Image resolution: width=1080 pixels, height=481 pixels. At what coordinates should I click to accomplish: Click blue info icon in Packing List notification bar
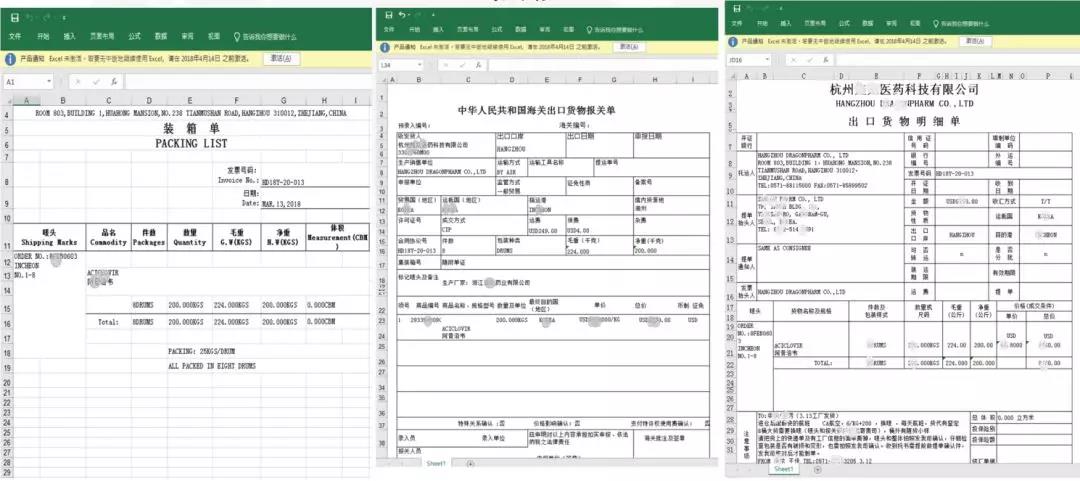10,59
